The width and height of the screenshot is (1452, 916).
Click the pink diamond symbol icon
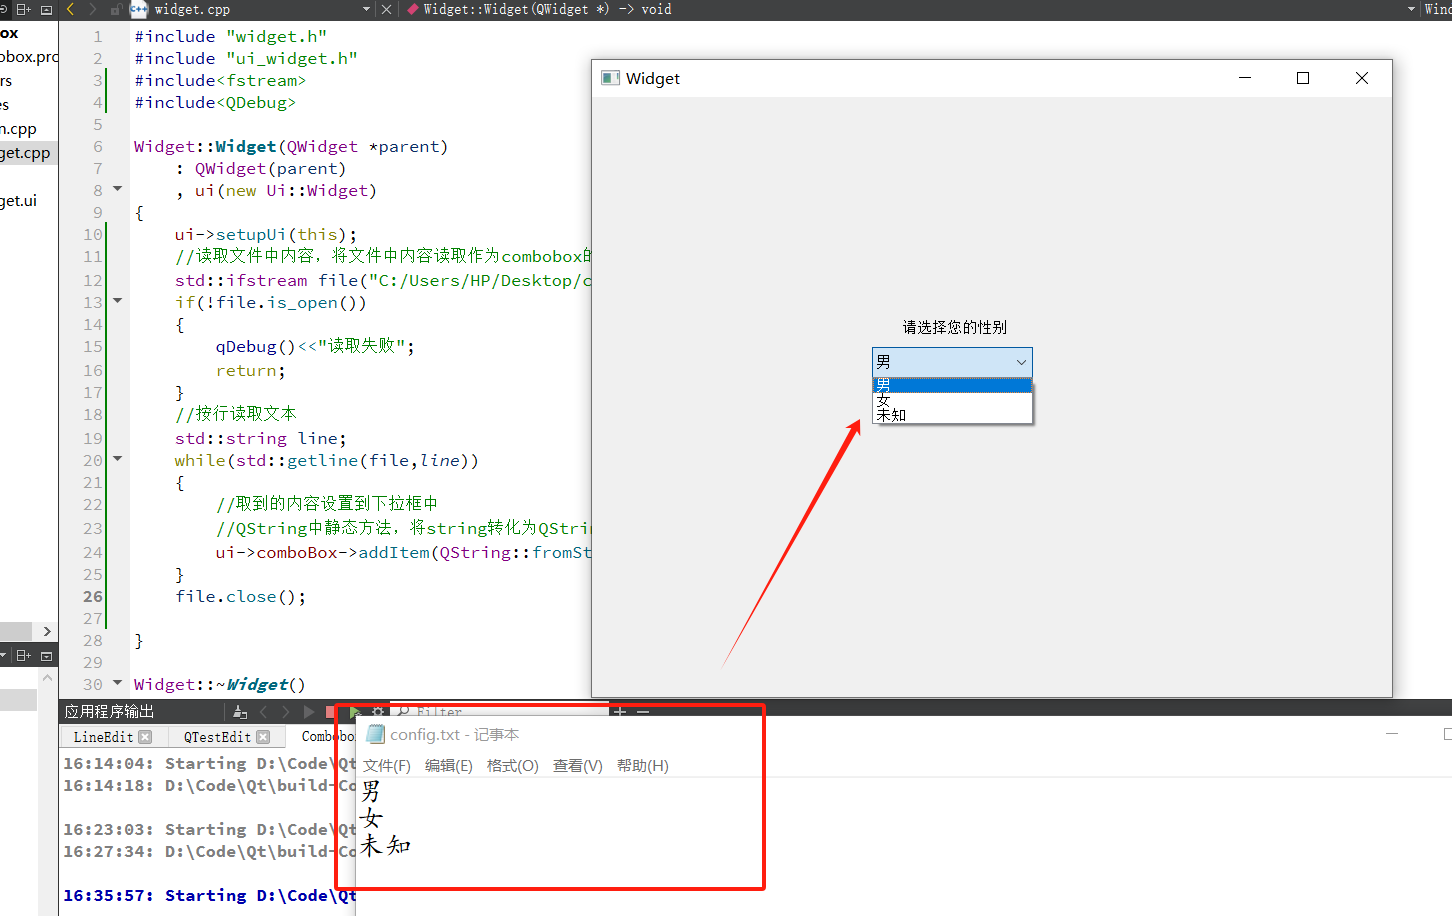click(412, 9)
